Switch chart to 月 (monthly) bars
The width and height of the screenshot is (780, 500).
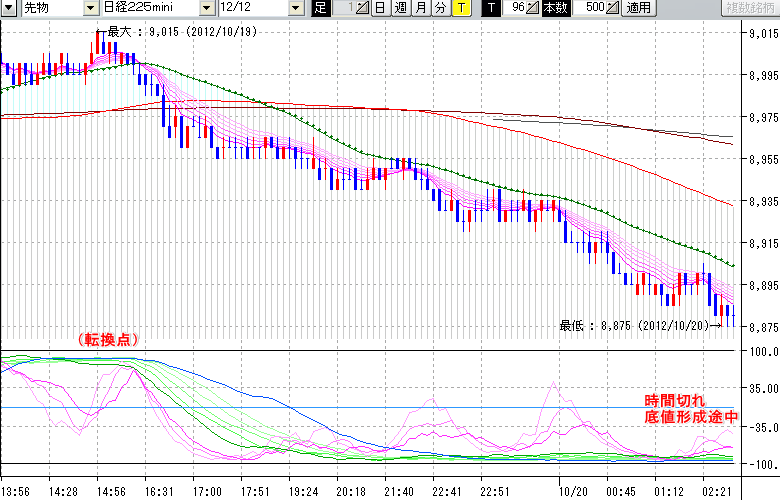click(420, 8)
